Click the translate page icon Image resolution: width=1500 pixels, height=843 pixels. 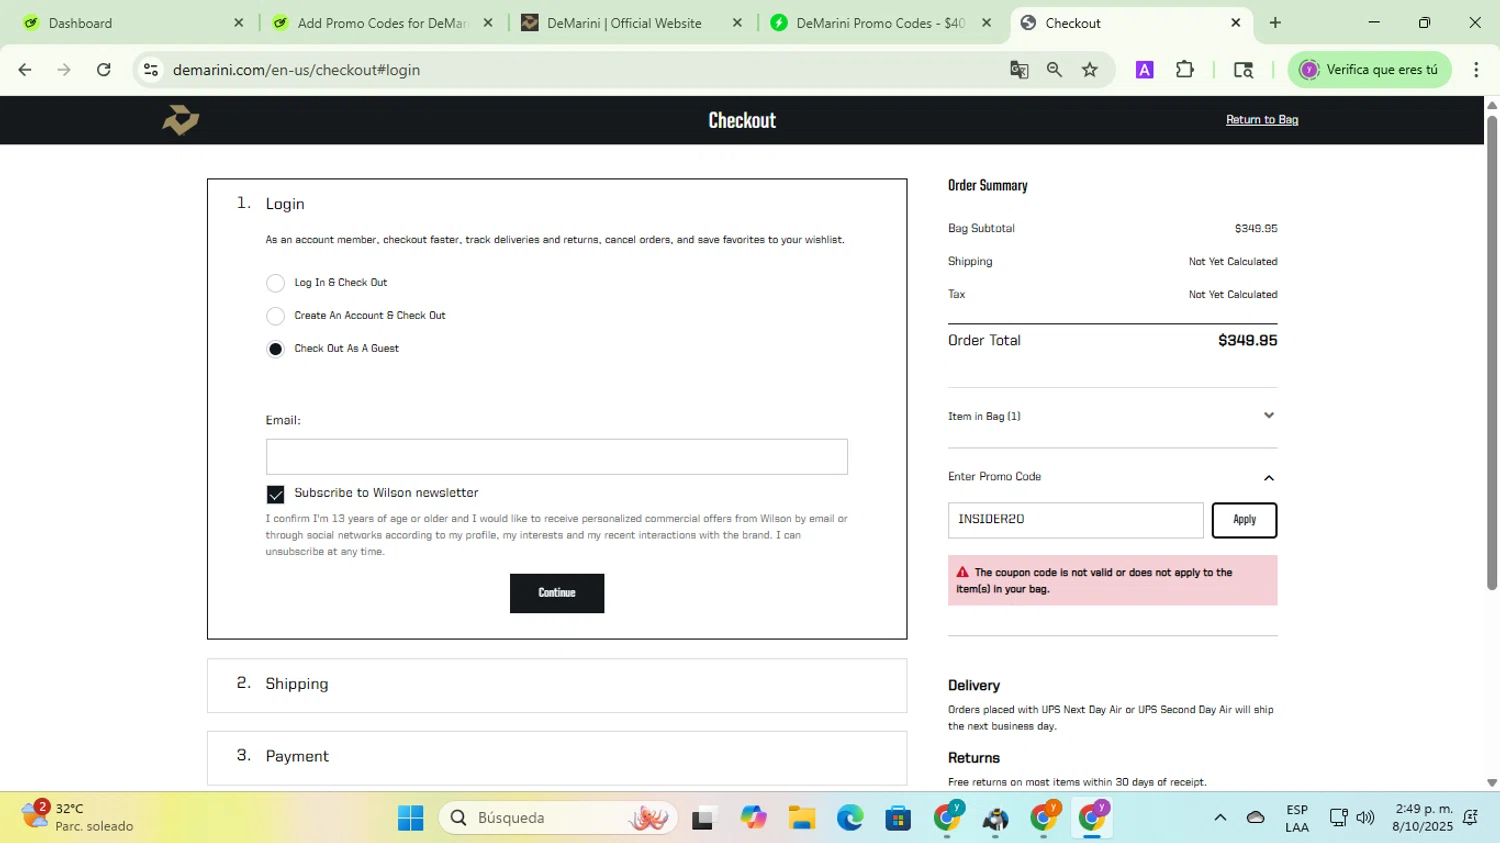tap(1019, 70)
